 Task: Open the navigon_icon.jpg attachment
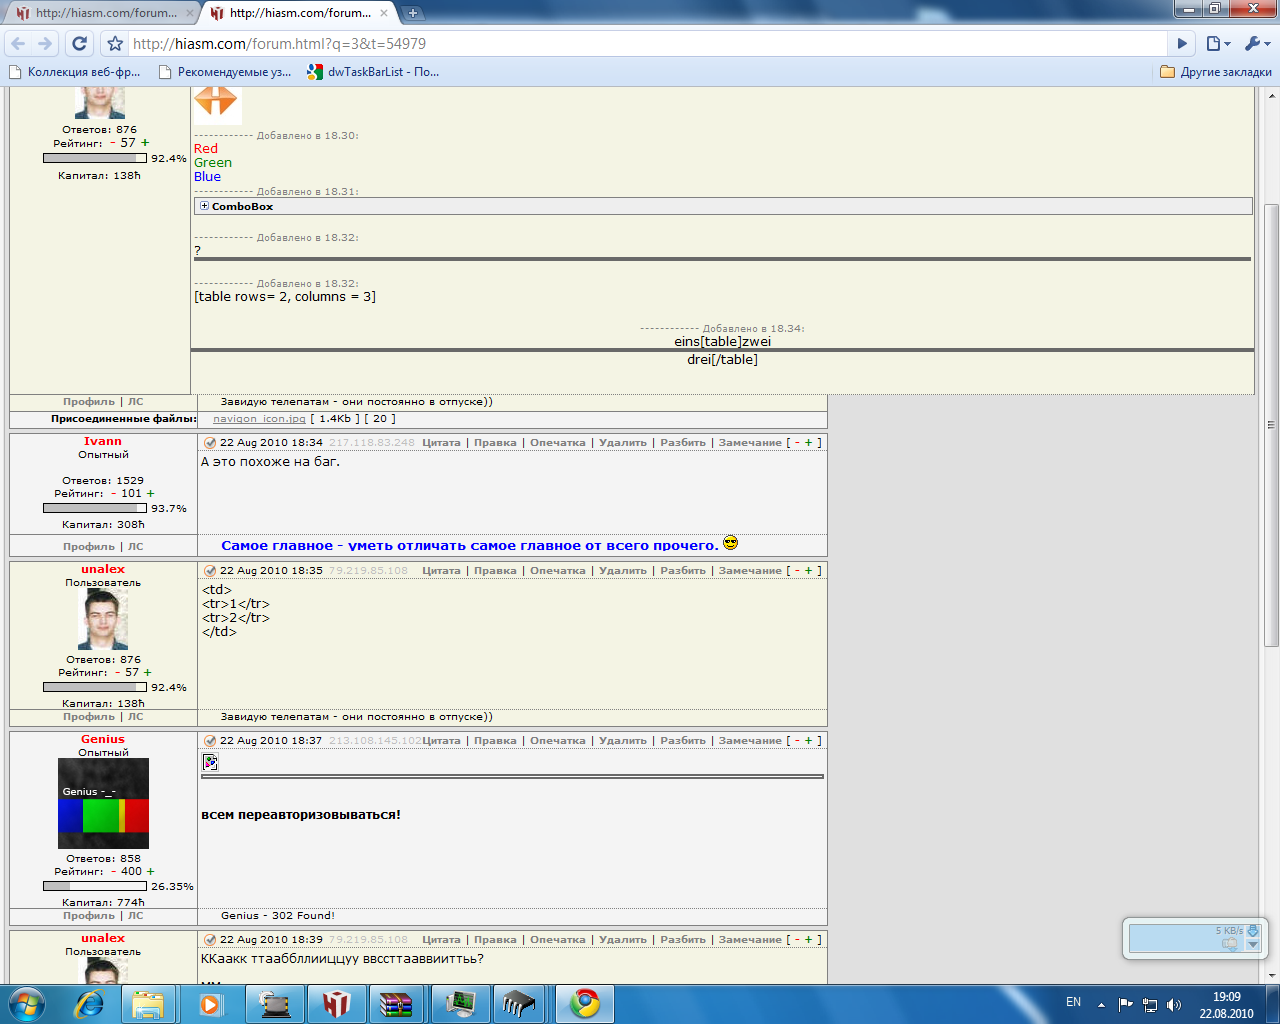tap(259, 419)
